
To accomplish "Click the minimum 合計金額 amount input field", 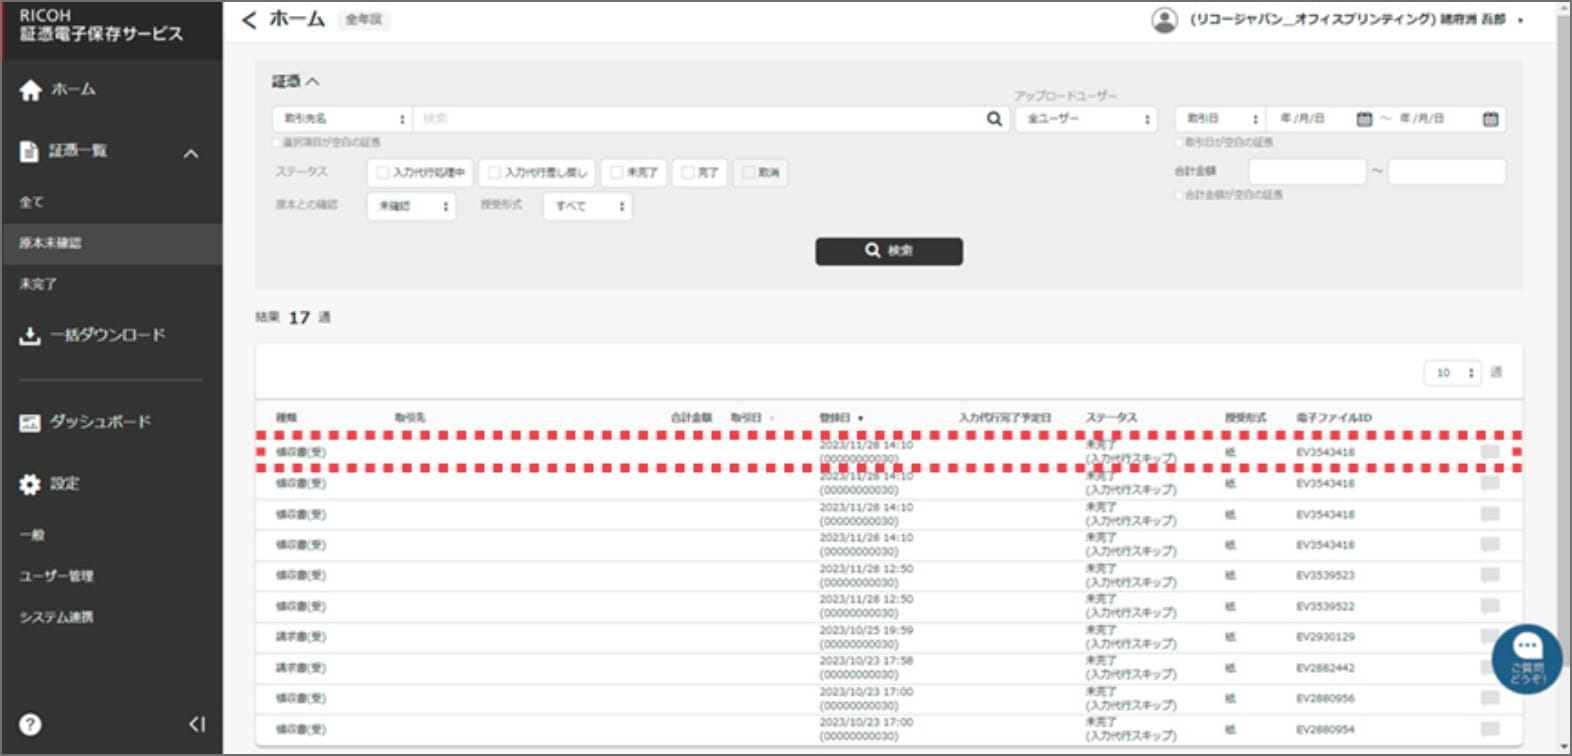I will pos(1306,172).
